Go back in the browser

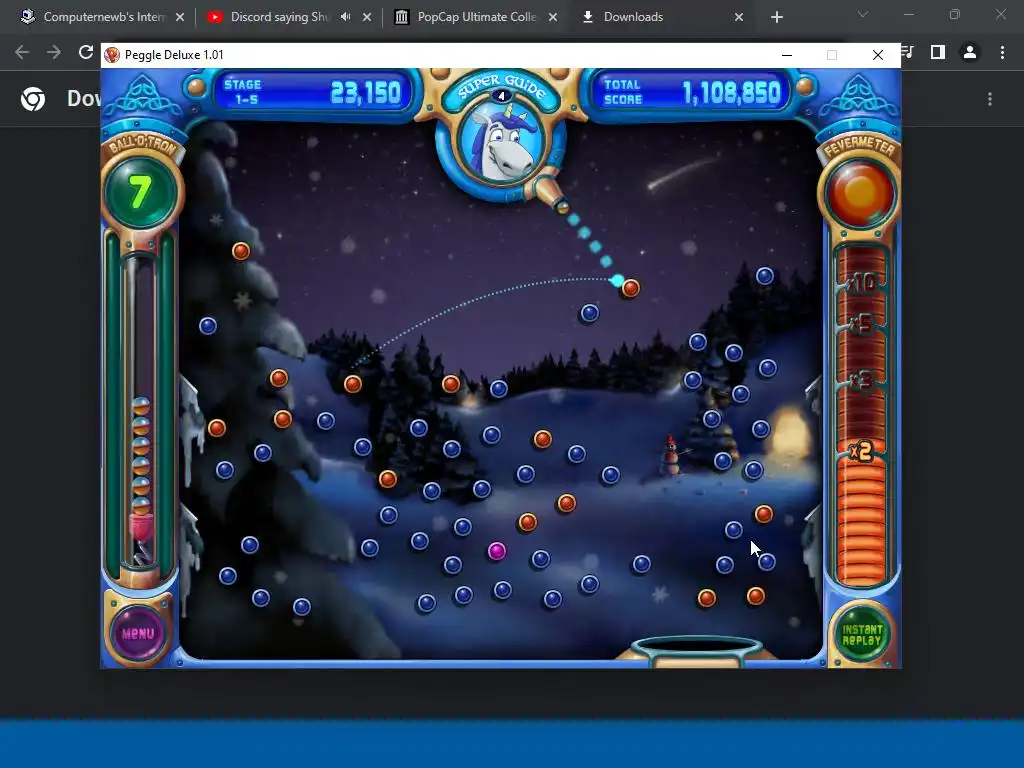point(22,52)
